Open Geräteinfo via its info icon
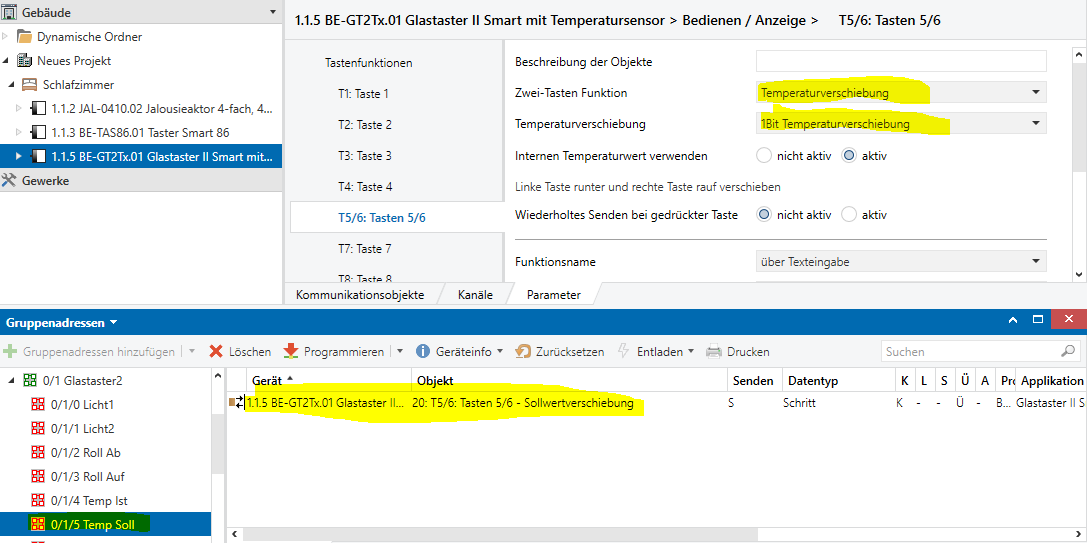 pos(423,352)
